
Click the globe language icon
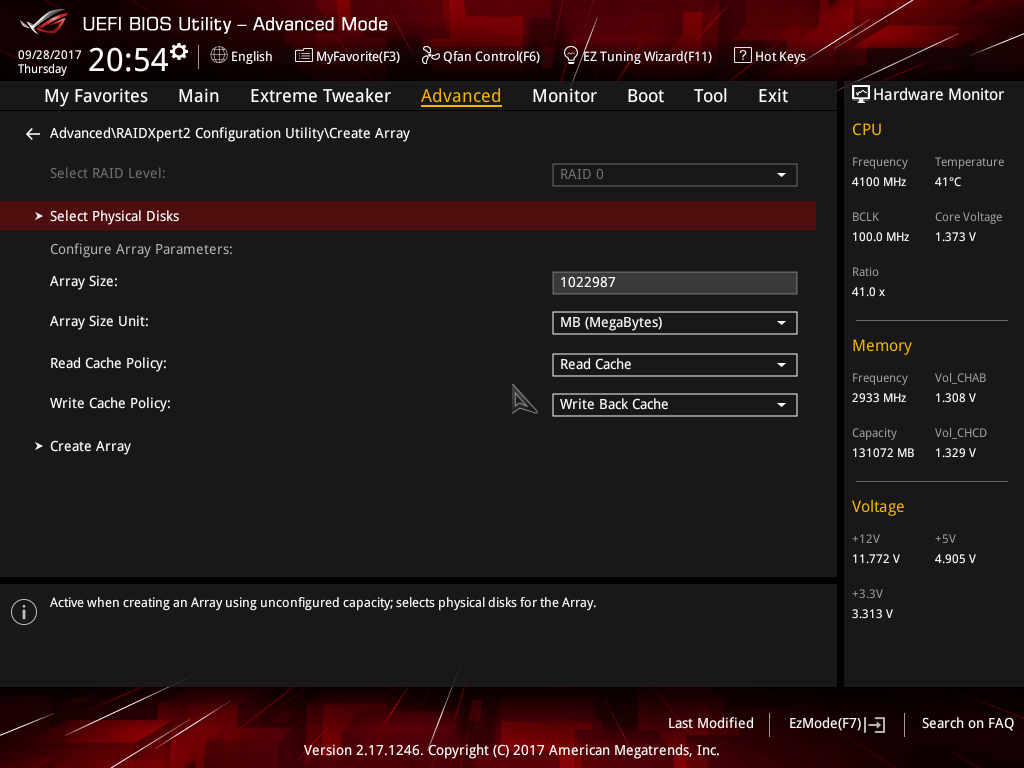coord(219,56)
